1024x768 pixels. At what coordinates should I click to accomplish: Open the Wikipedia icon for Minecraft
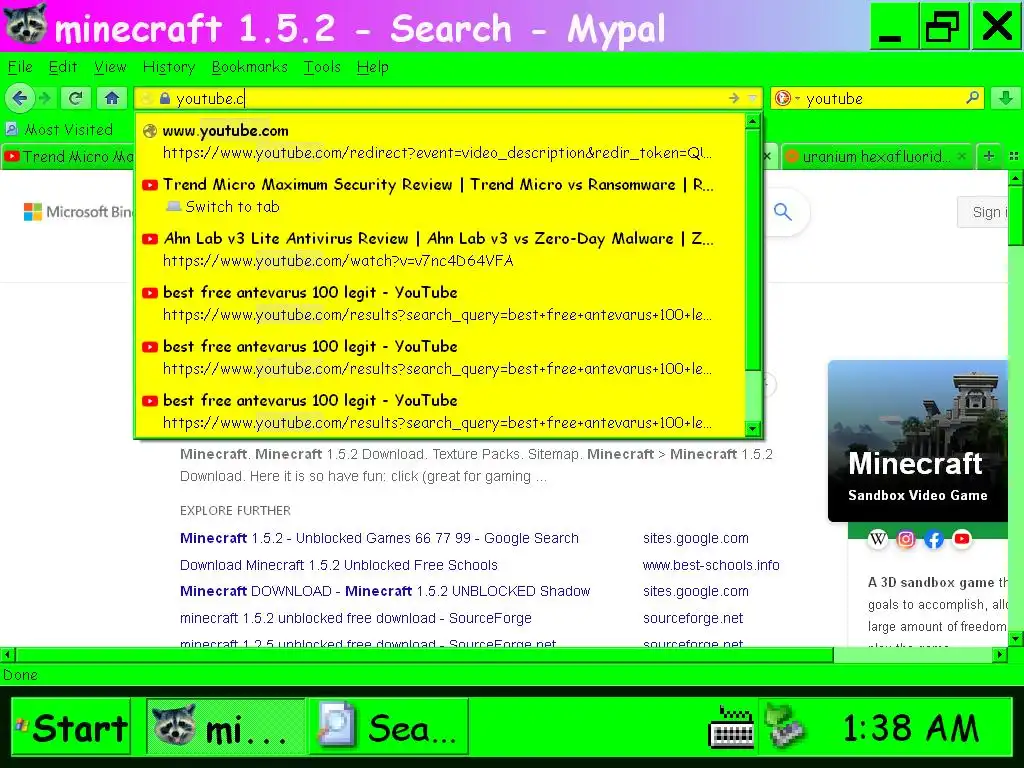pyautogui.click(x=878, y=539)
